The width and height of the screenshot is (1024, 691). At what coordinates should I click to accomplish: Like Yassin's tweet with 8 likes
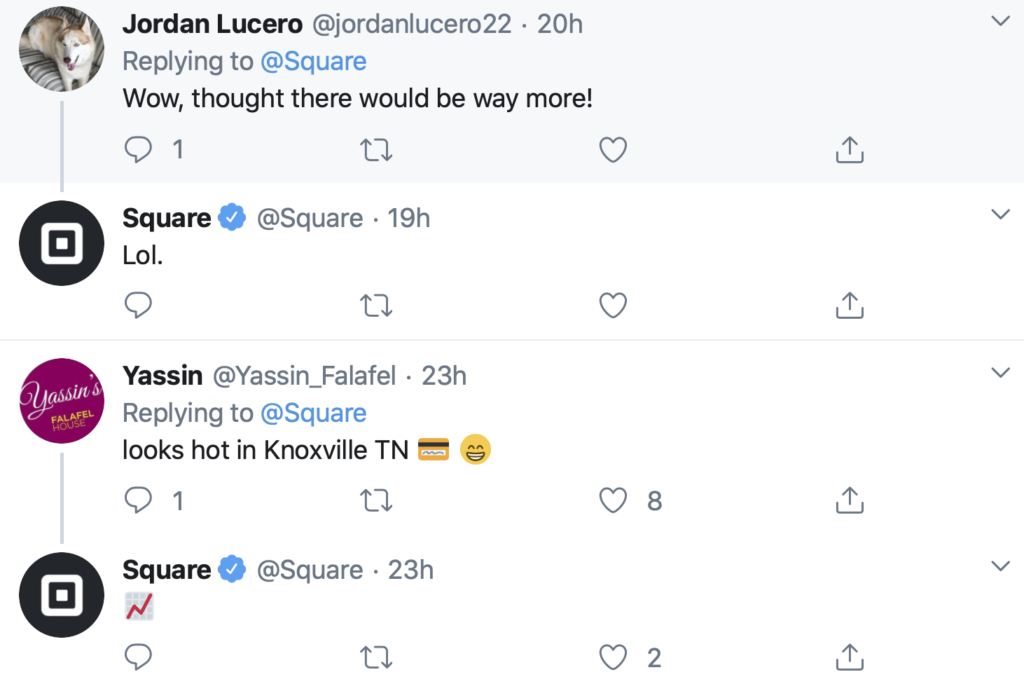(x=612, y=500)
